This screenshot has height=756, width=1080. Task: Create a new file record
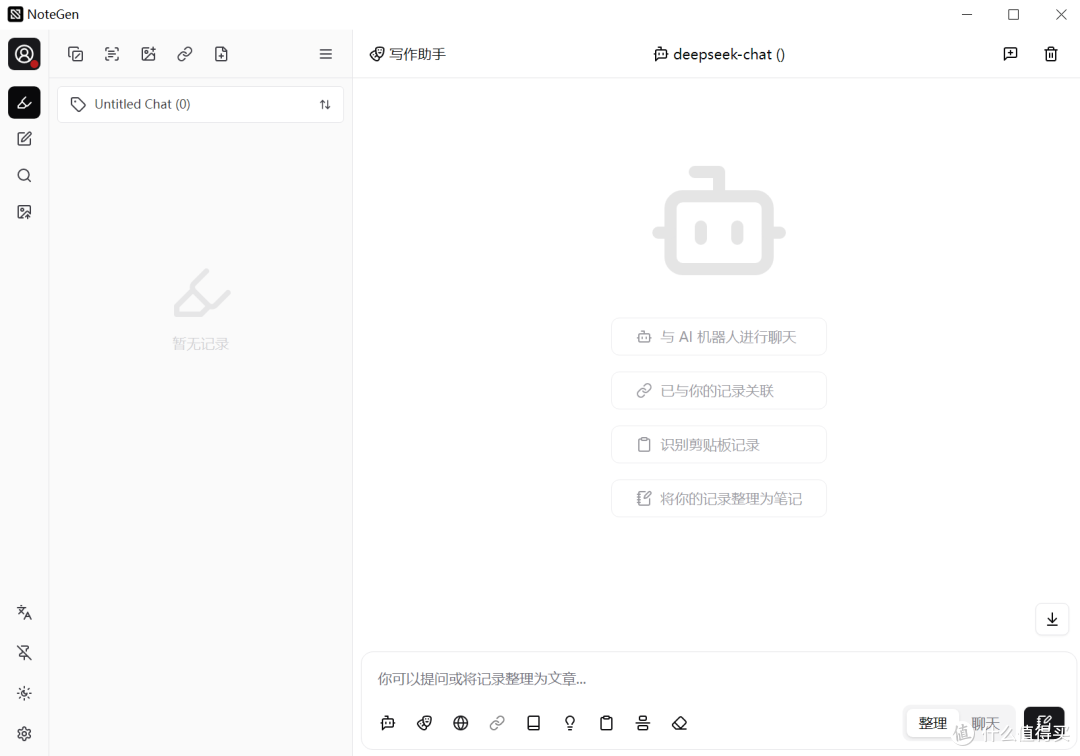coord(221,54)
